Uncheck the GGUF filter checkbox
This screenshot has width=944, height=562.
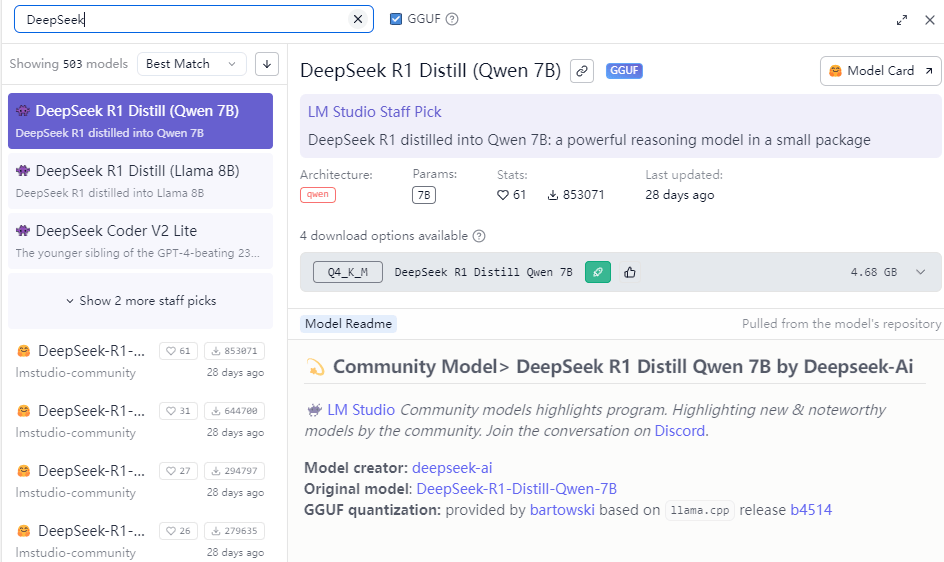click(396, 19)
